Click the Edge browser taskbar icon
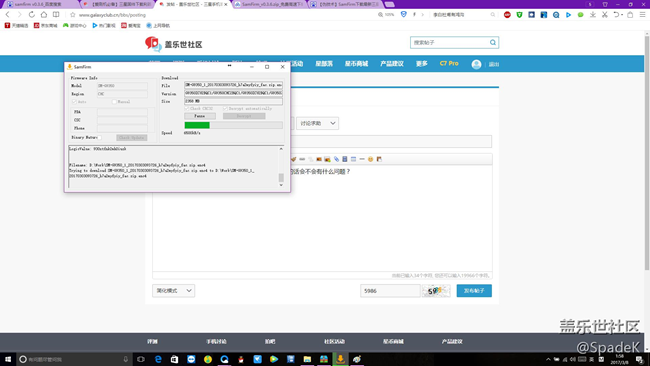 coord(158,359)
